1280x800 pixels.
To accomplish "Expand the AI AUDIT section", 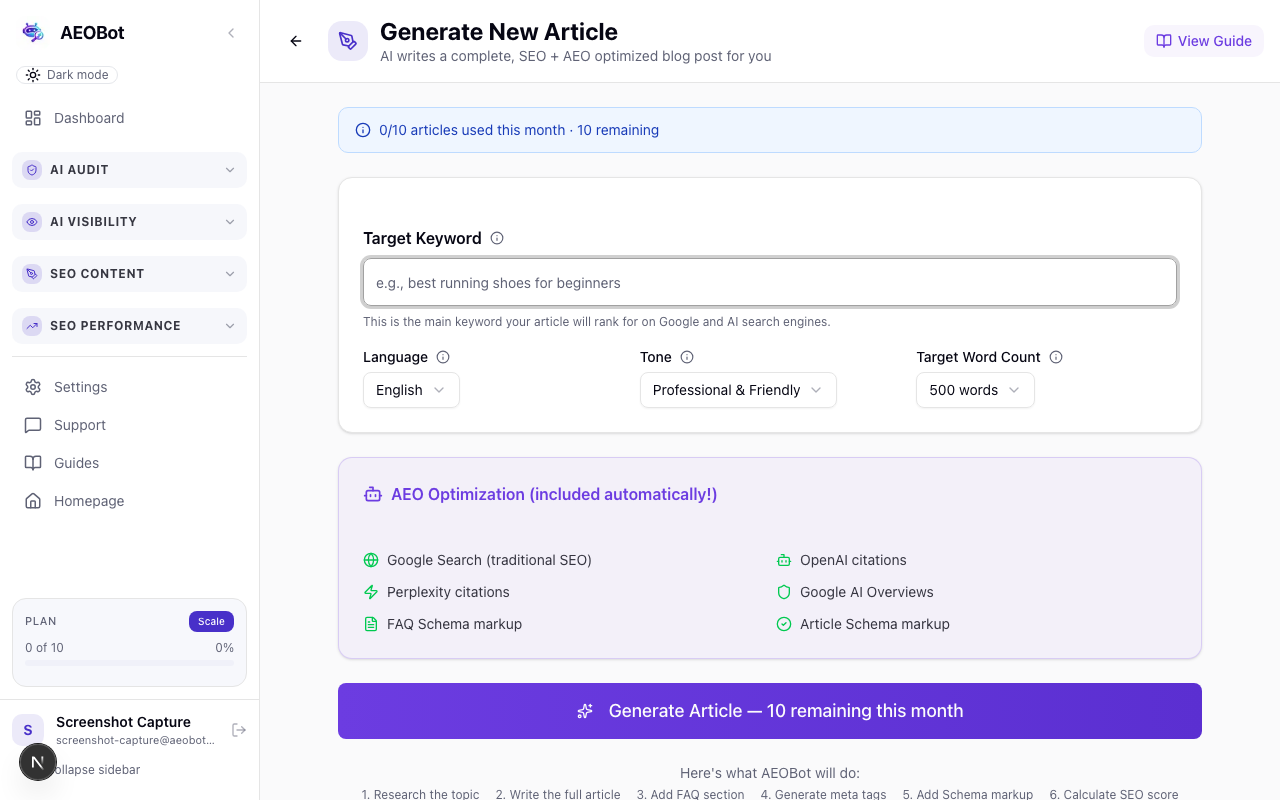I will point(129,170).
